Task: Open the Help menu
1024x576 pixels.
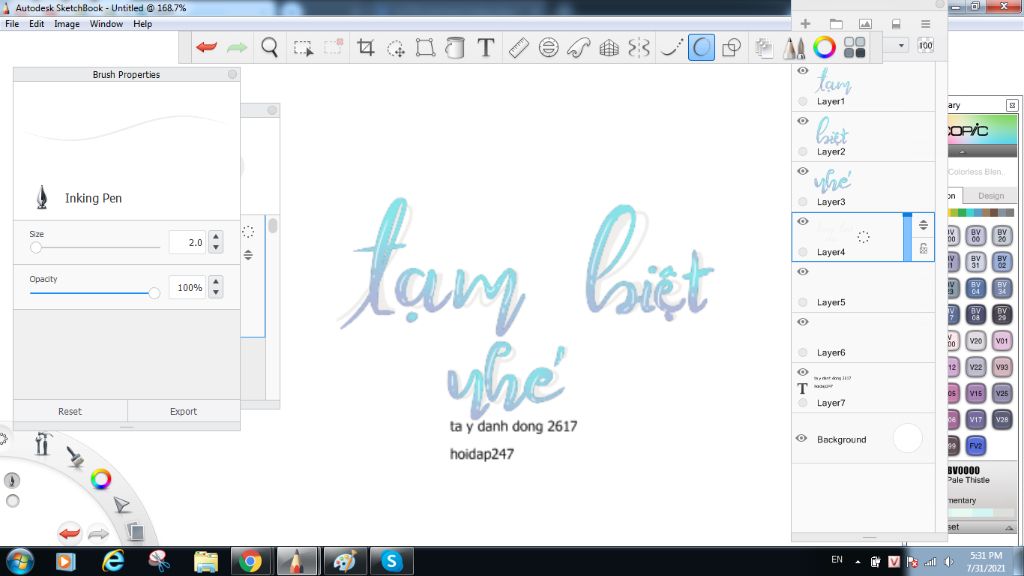Action: click(x=142, y=24)
